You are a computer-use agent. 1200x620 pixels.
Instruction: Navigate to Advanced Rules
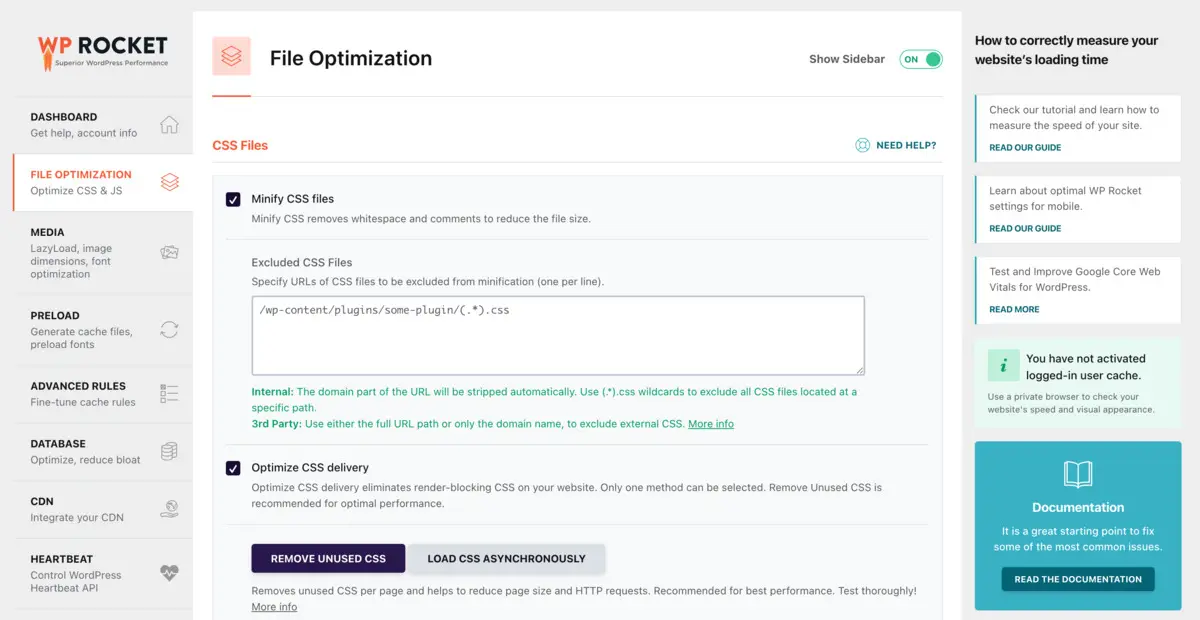[x=103, y=394]
